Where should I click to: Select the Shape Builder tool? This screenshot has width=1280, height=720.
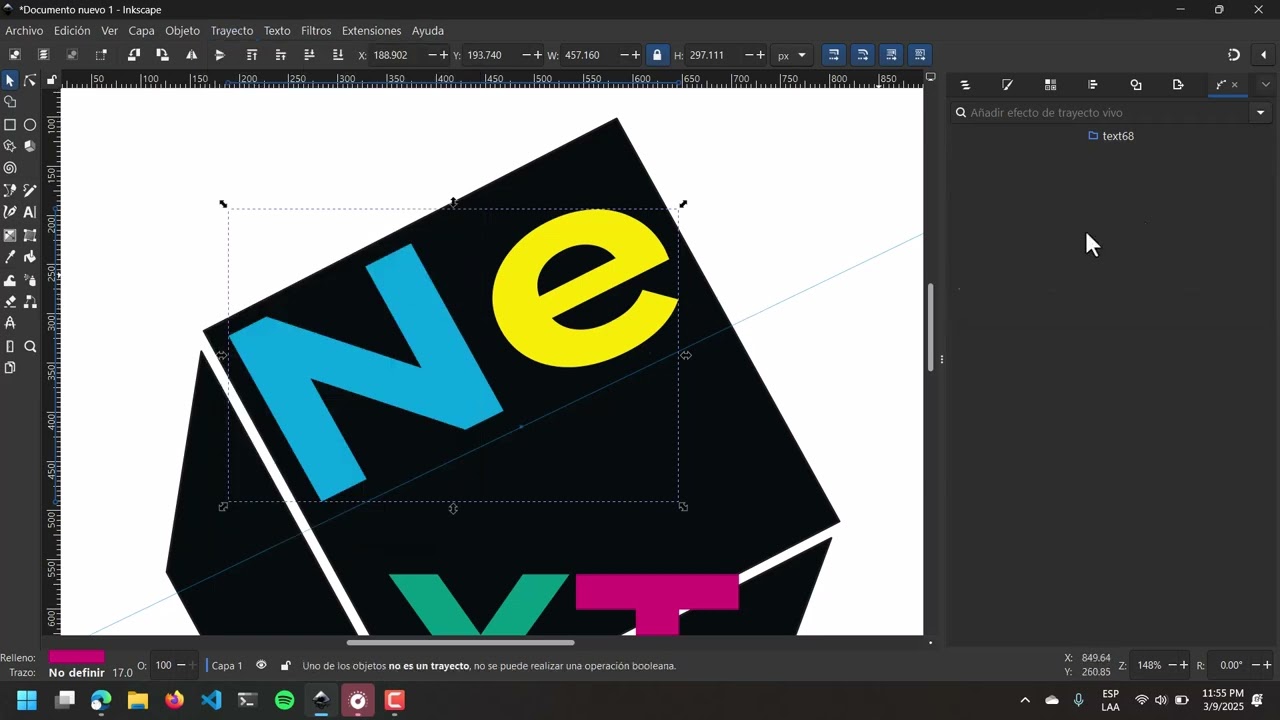10,102
